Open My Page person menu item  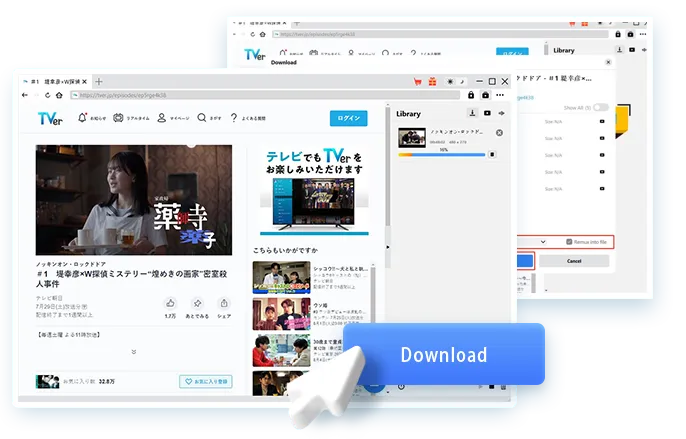click(x=173, y=118)
